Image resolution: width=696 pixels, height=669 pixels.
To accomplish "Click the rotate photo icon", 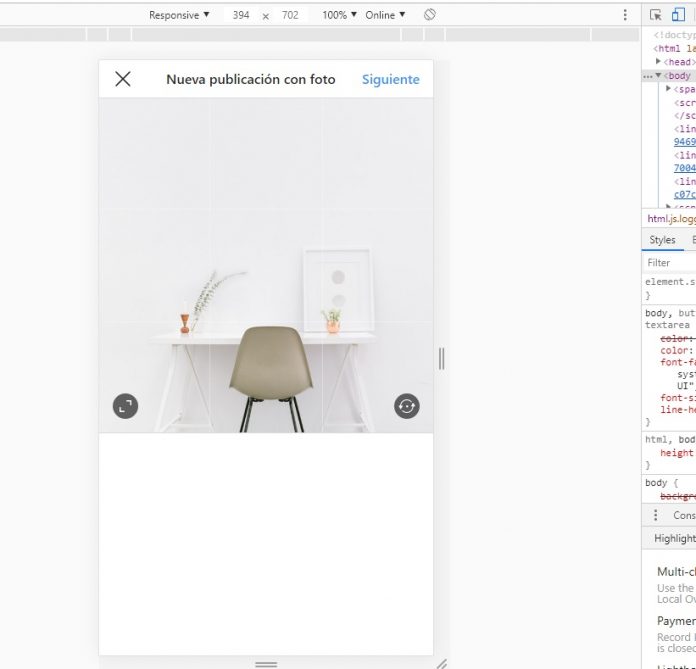I will tap(407, 406).
